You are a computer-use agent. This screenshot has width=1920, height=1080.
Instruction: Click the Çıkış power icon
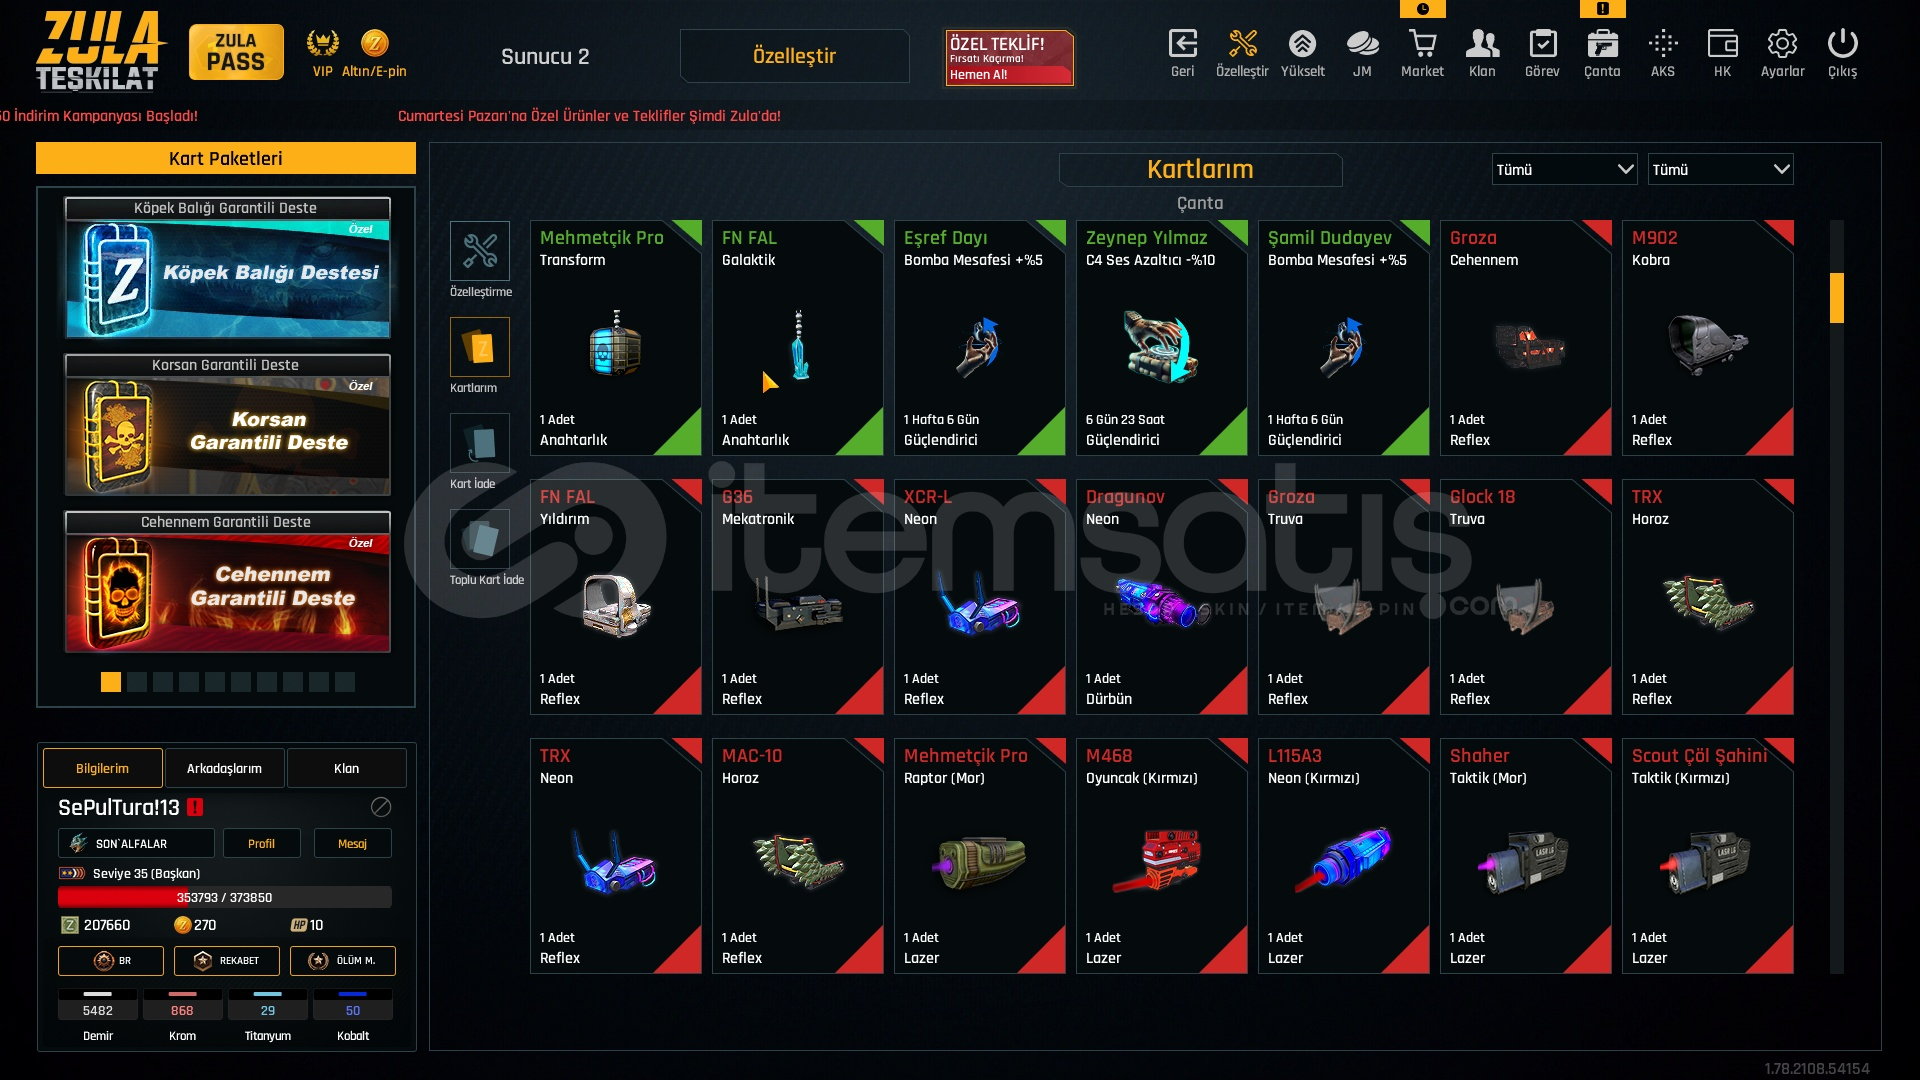point(1842,44)
